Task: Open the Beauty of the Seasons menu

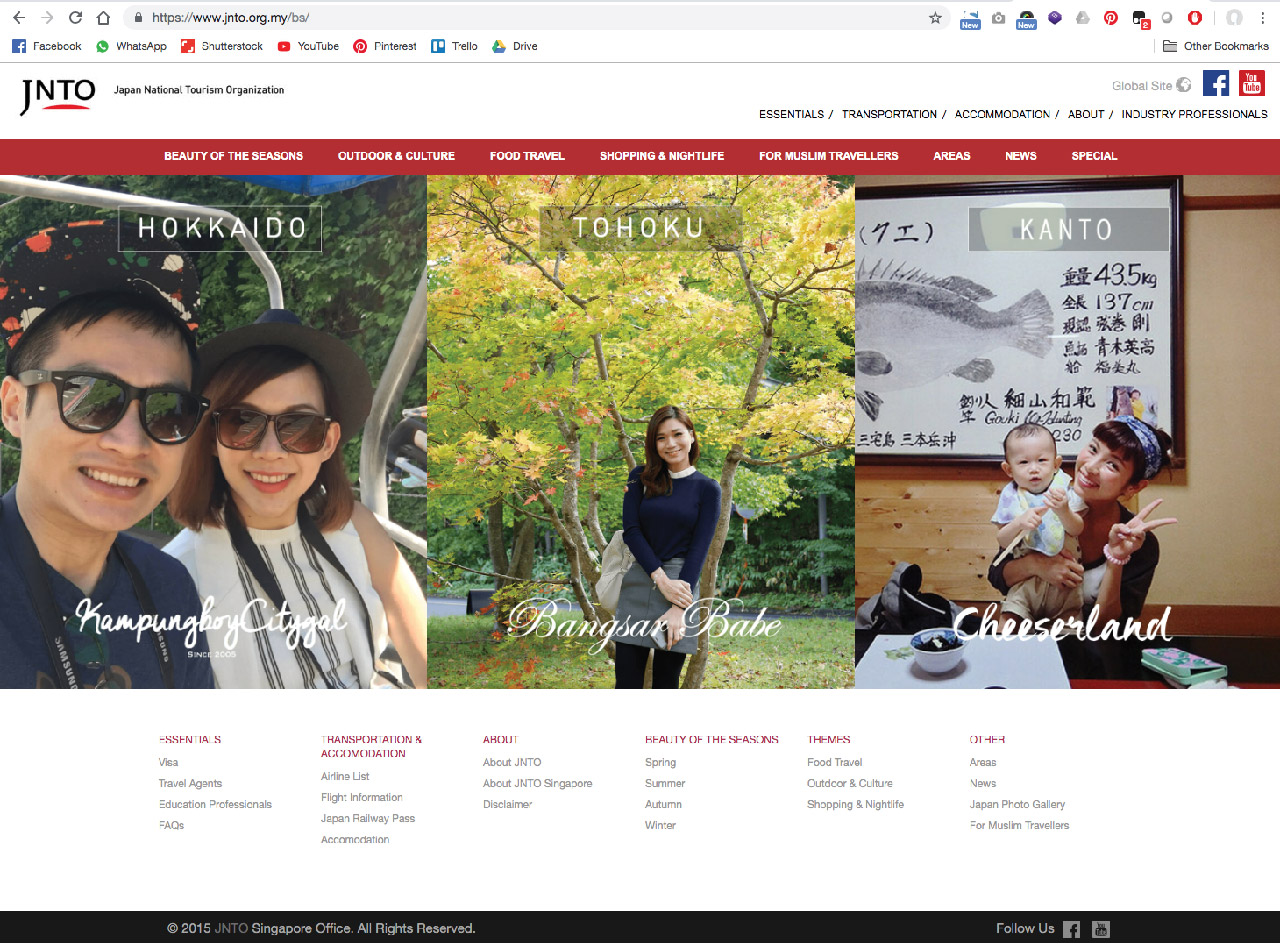Action: click(x=233, y=156)
